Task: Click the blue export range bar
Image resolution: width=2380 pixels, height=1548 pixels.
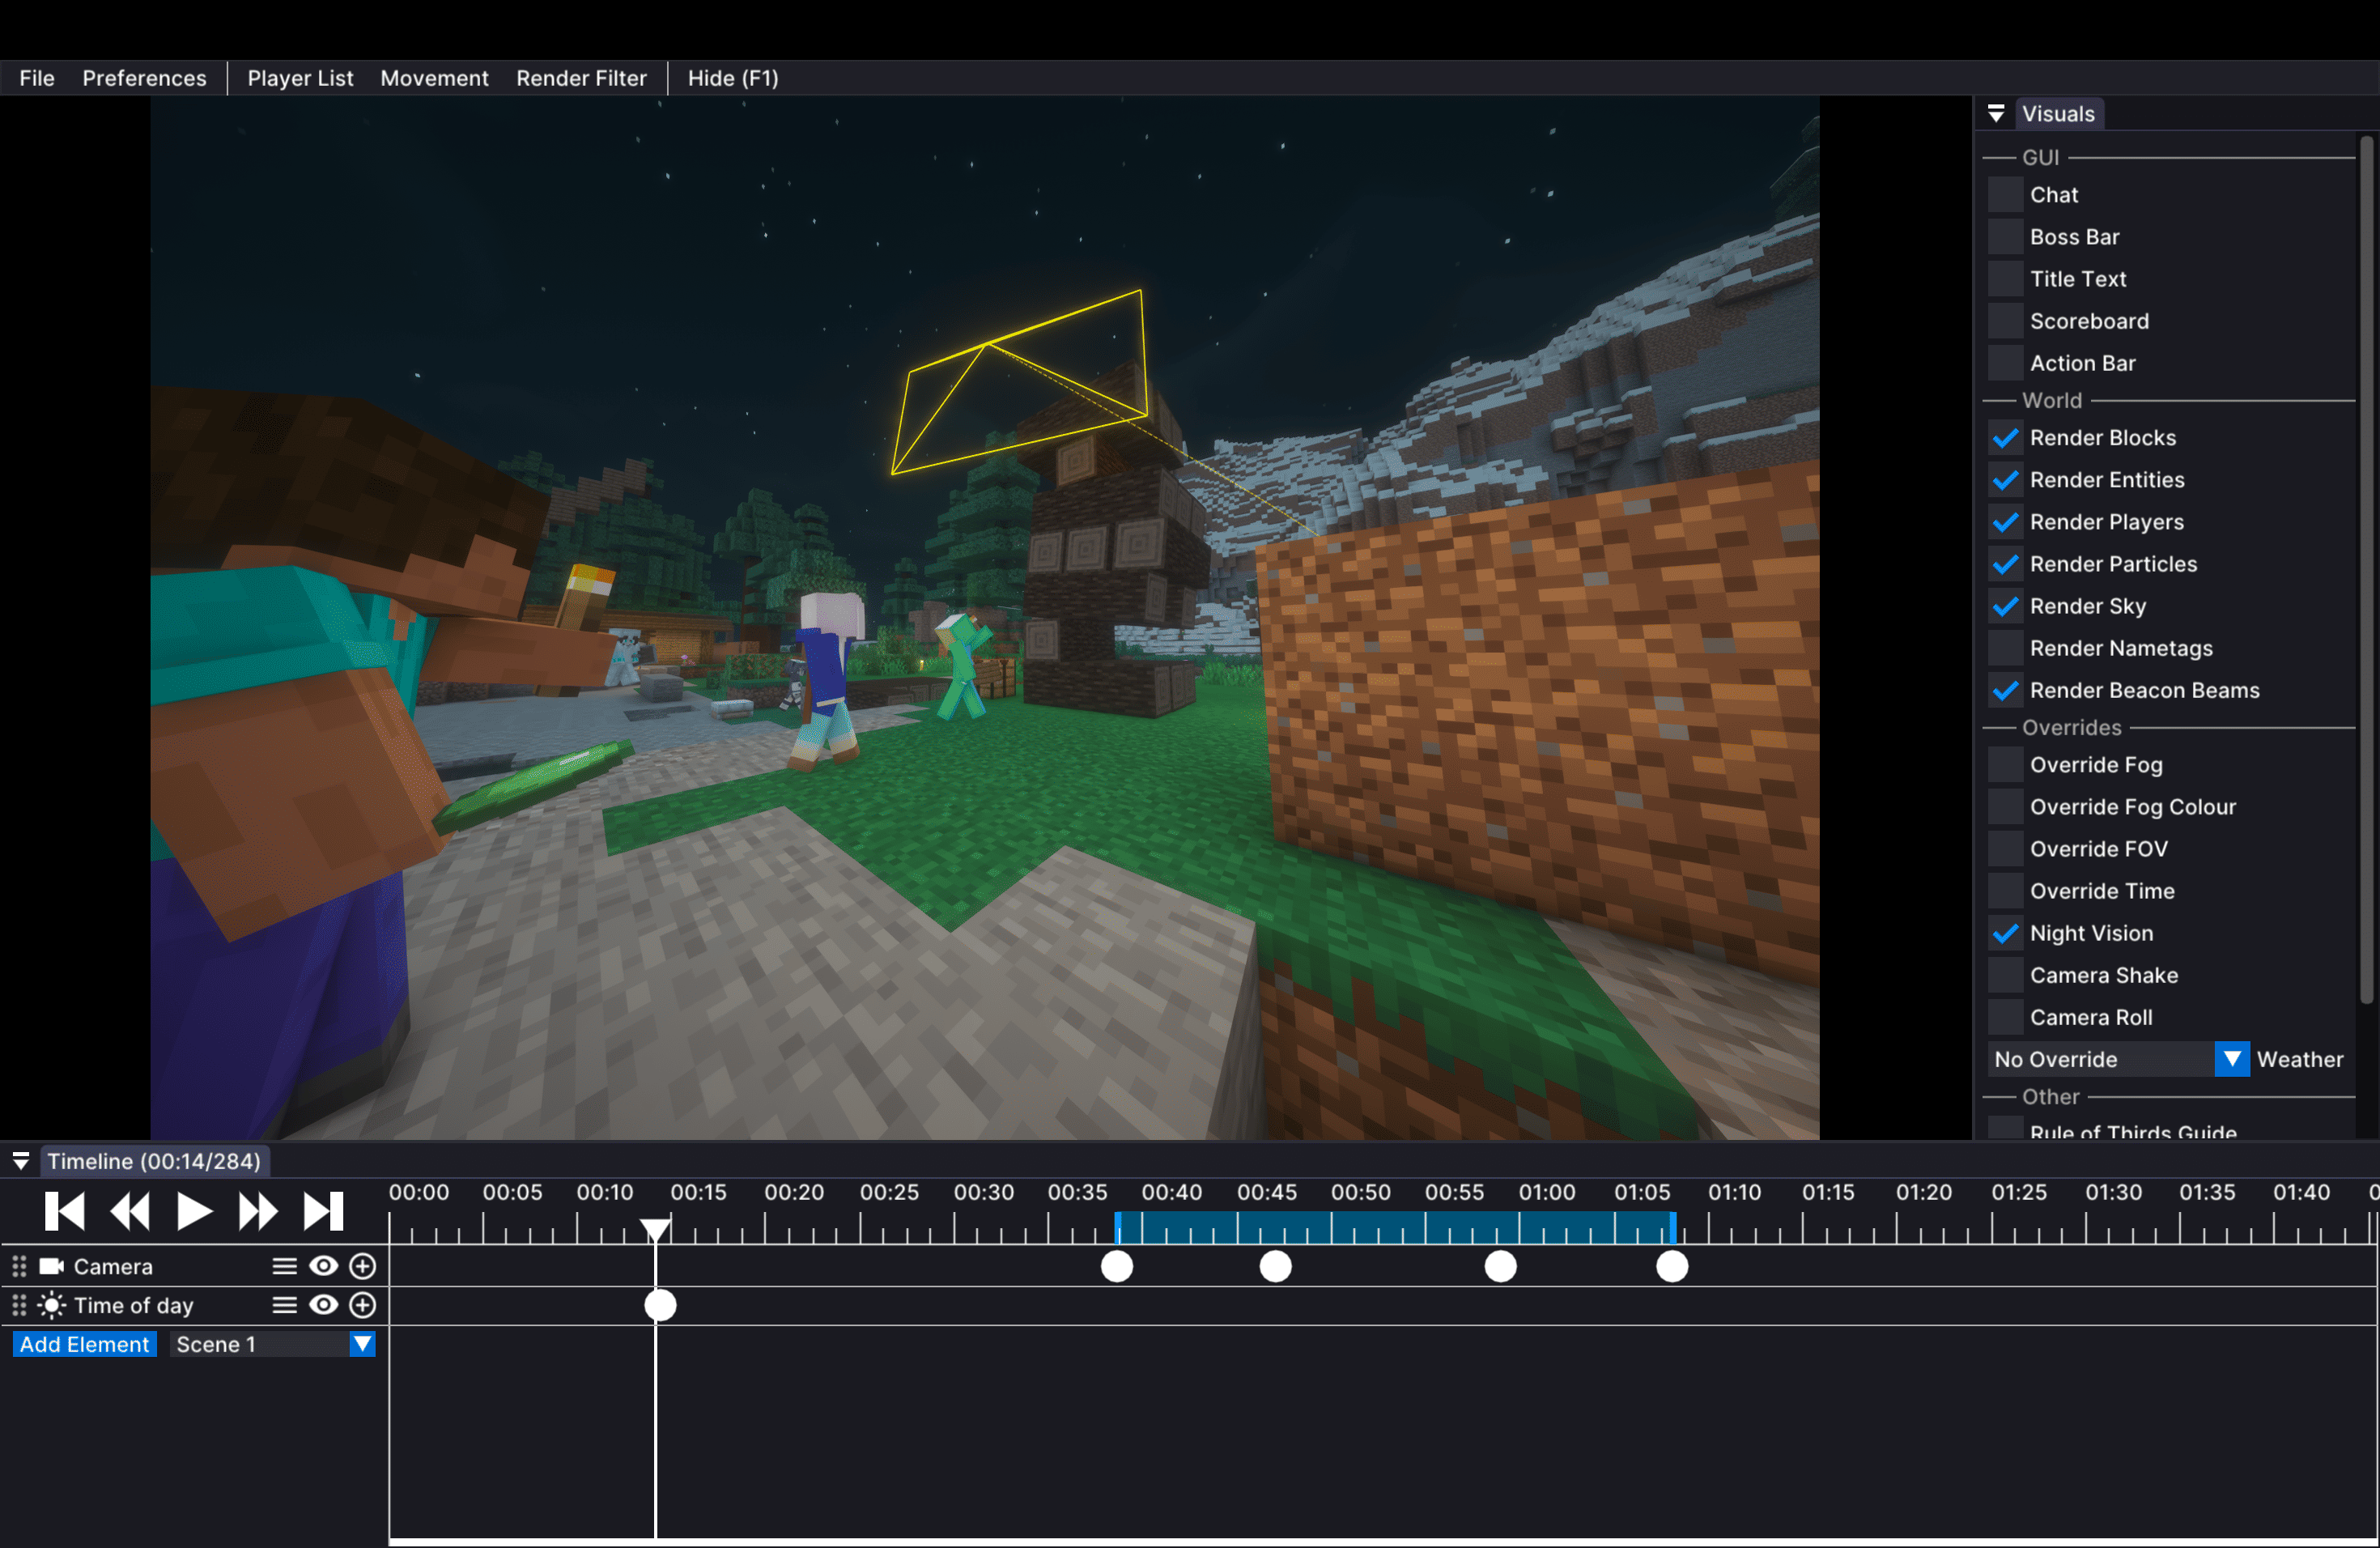Action: pyautogui.click(x=1395, y=1227)
